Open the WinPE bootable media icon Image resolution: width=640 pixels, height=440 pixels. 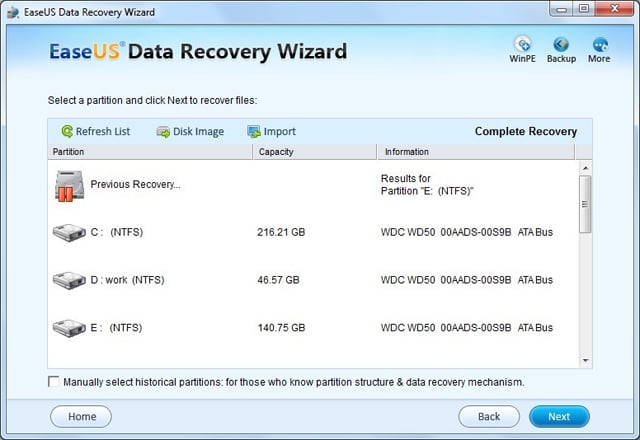(522, 44)
